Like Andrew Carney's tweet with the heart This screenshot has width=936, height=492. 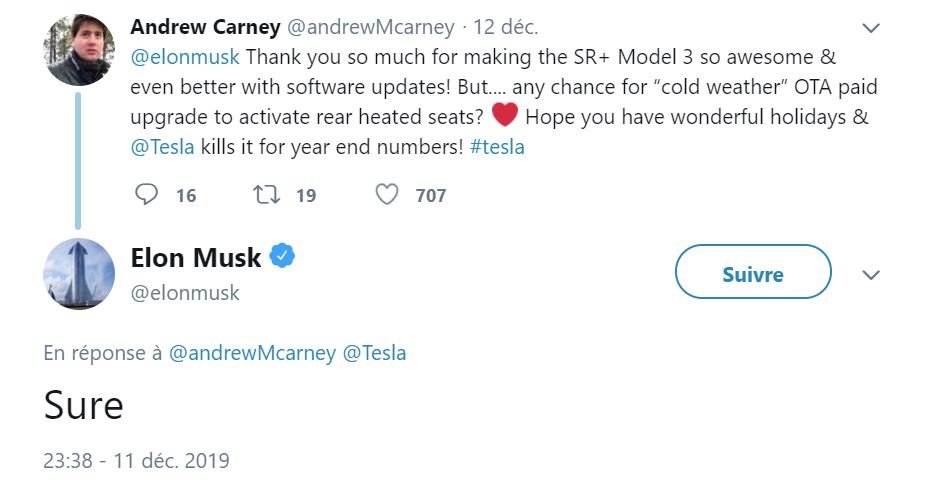(387, 194)
